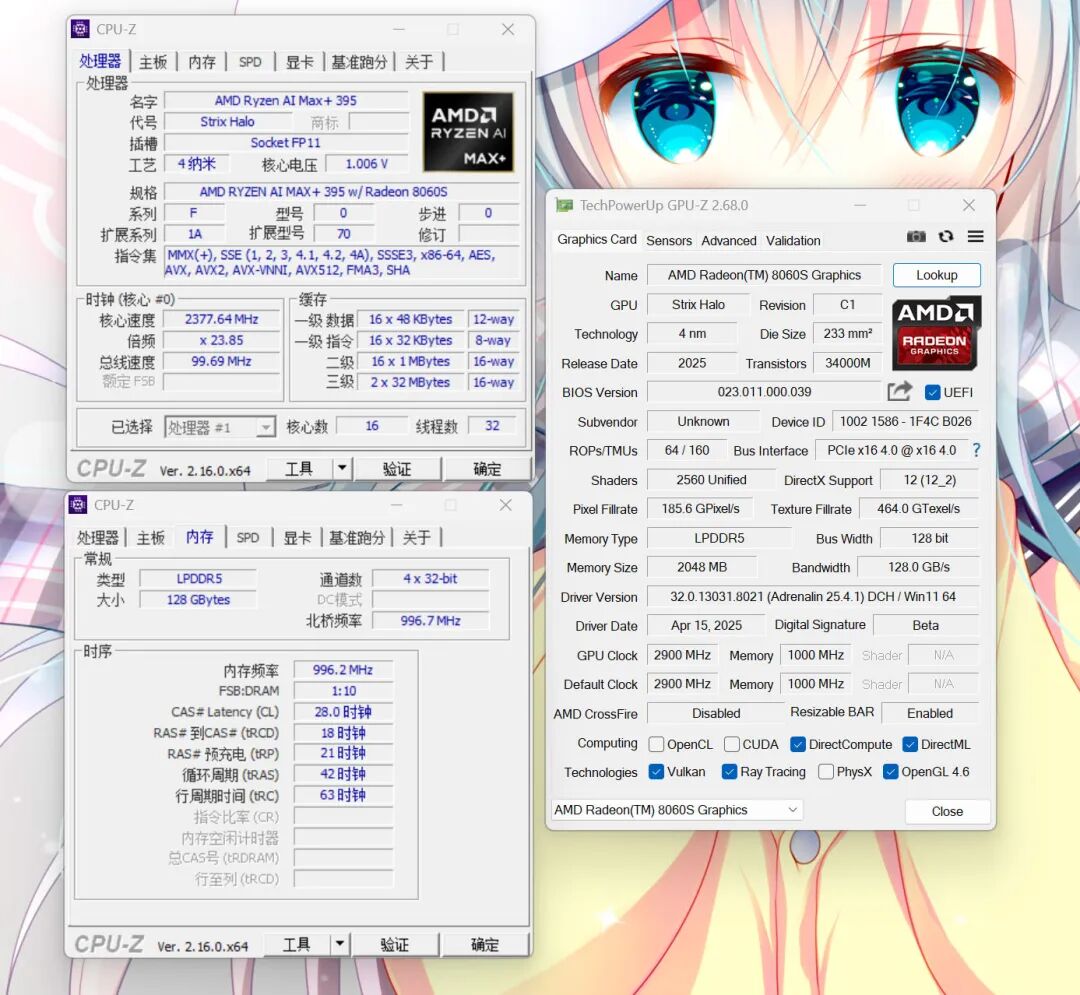
Task: Click BIOS Version field 023.011.000.039
Action: point(764,392)
